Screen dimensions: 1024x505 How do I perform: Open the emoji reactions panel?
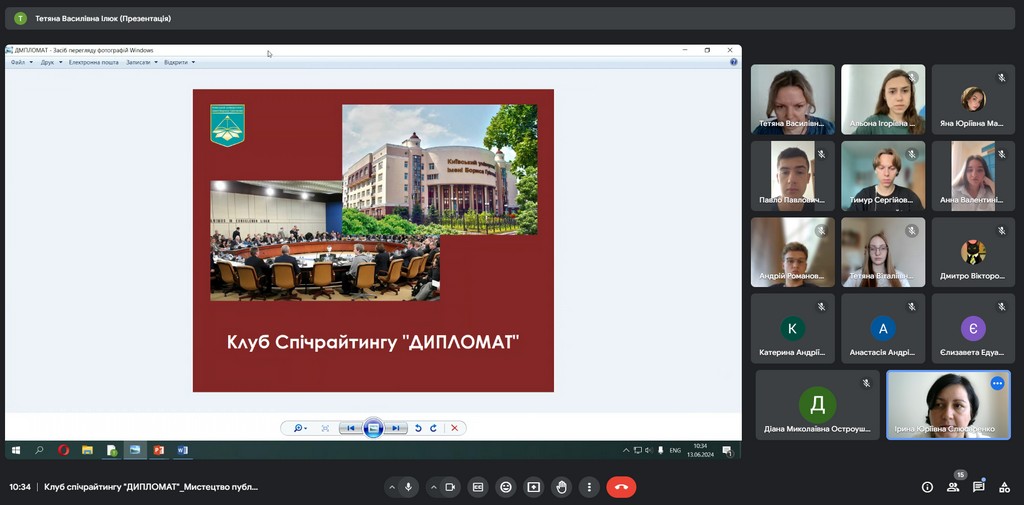(x=506, y=487)
